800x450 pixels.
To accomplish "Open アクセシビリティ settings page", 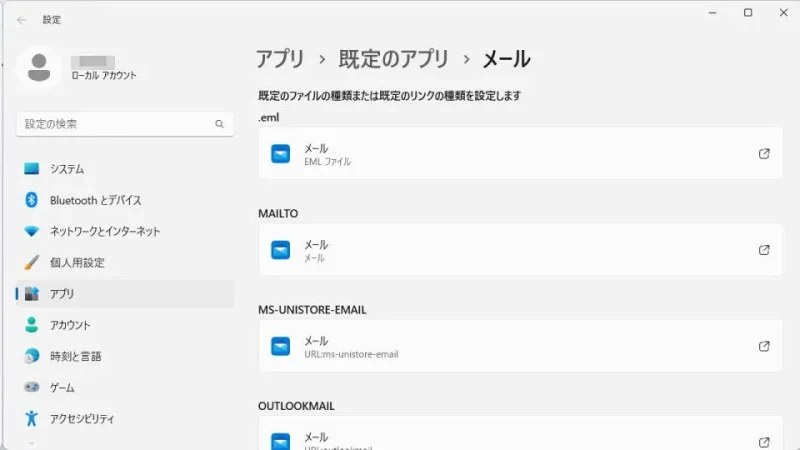I will (82, 418).
